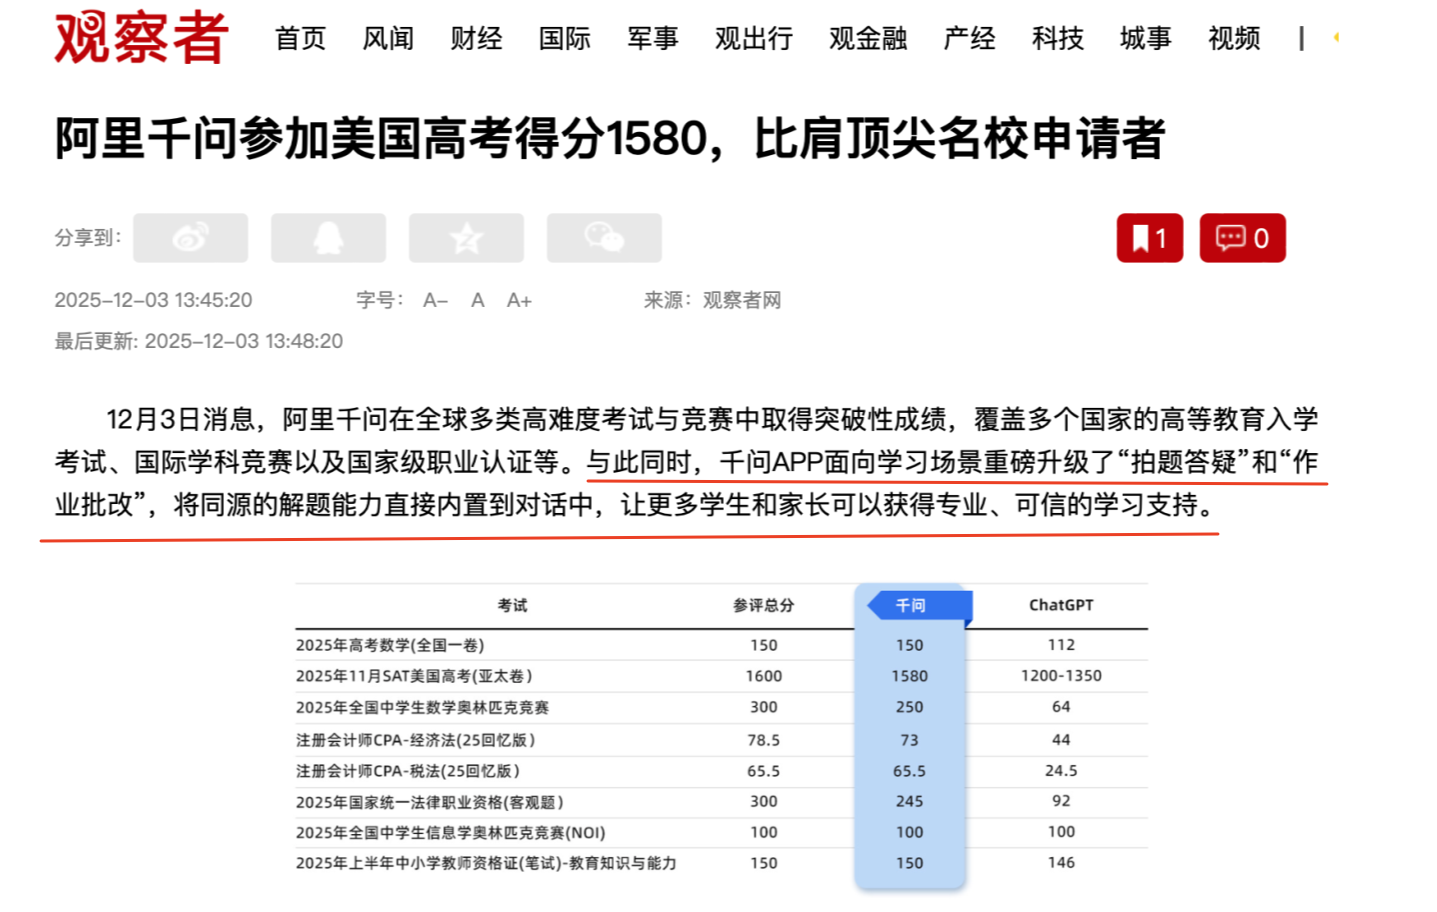The image size is (1437, 912).
Task: Open the 首页 menu item
Action: tap(300, 39)
